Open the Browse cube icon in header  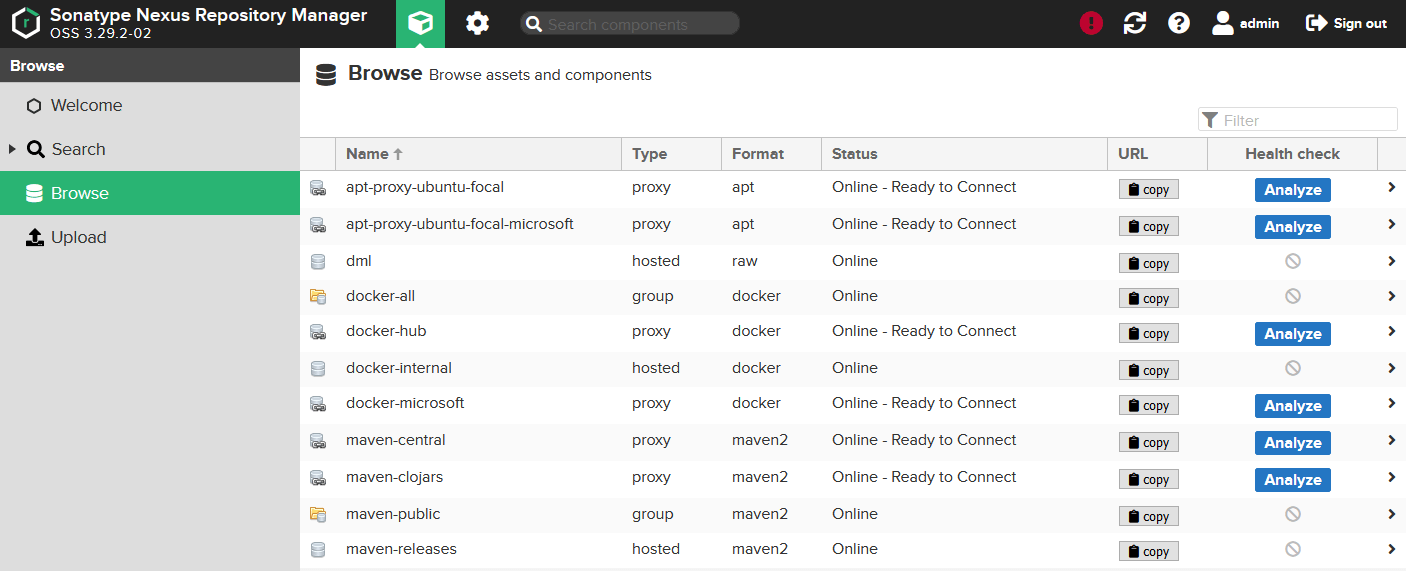pos(420,24)
